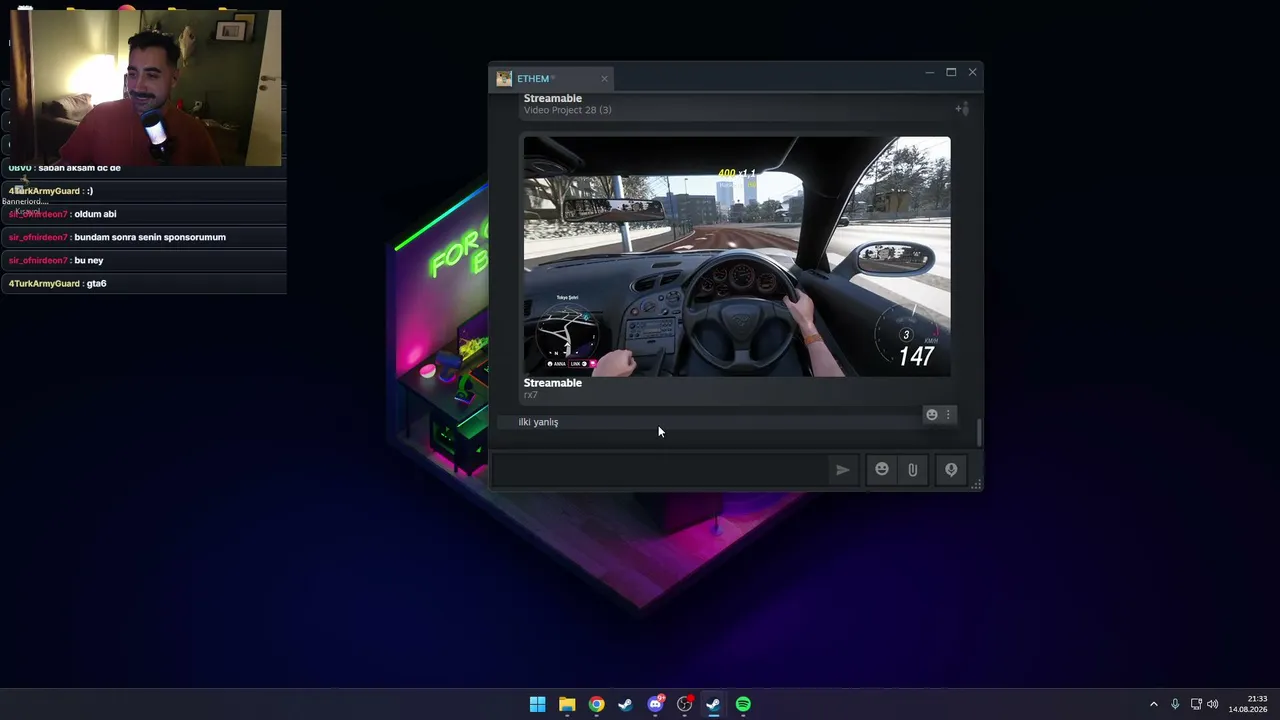Close the ETHEM chat tab

(604, 79)
